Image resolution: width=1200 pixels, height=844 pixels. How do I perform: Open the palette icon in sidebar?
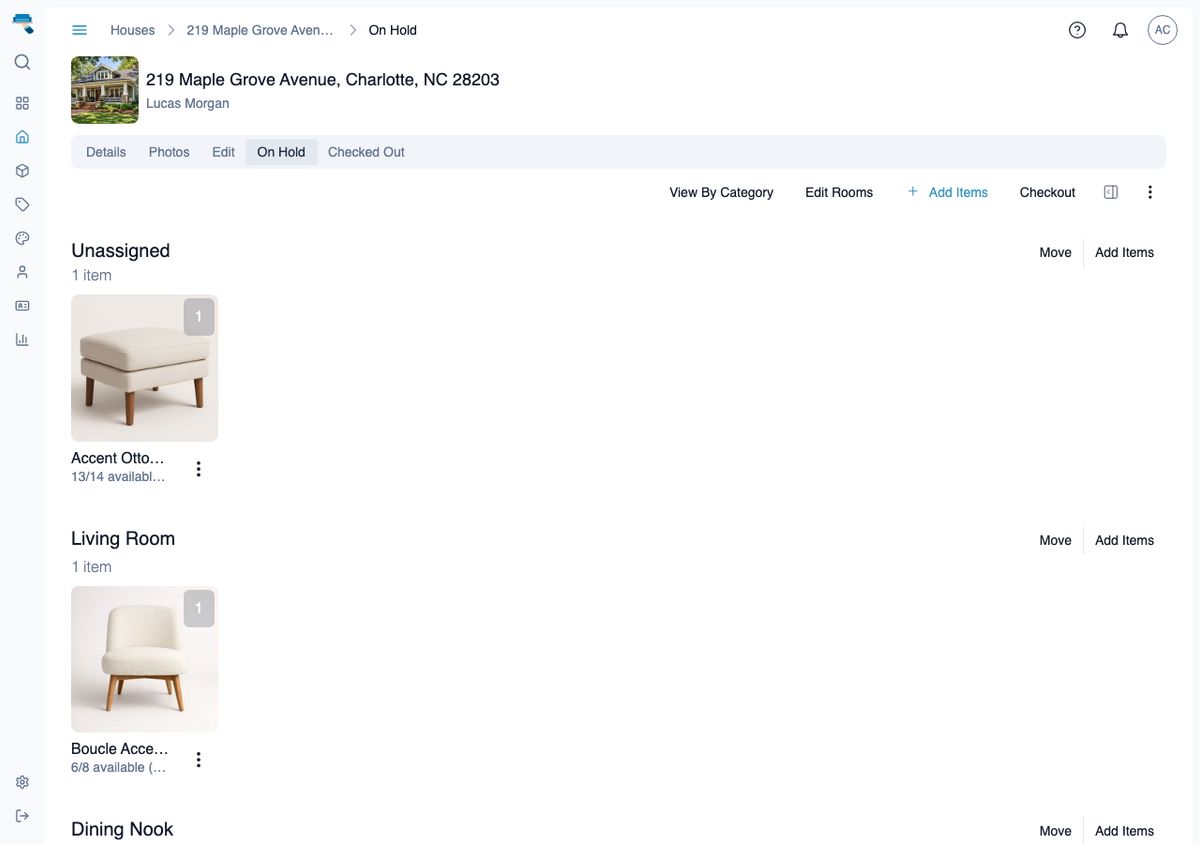(22, 238)
